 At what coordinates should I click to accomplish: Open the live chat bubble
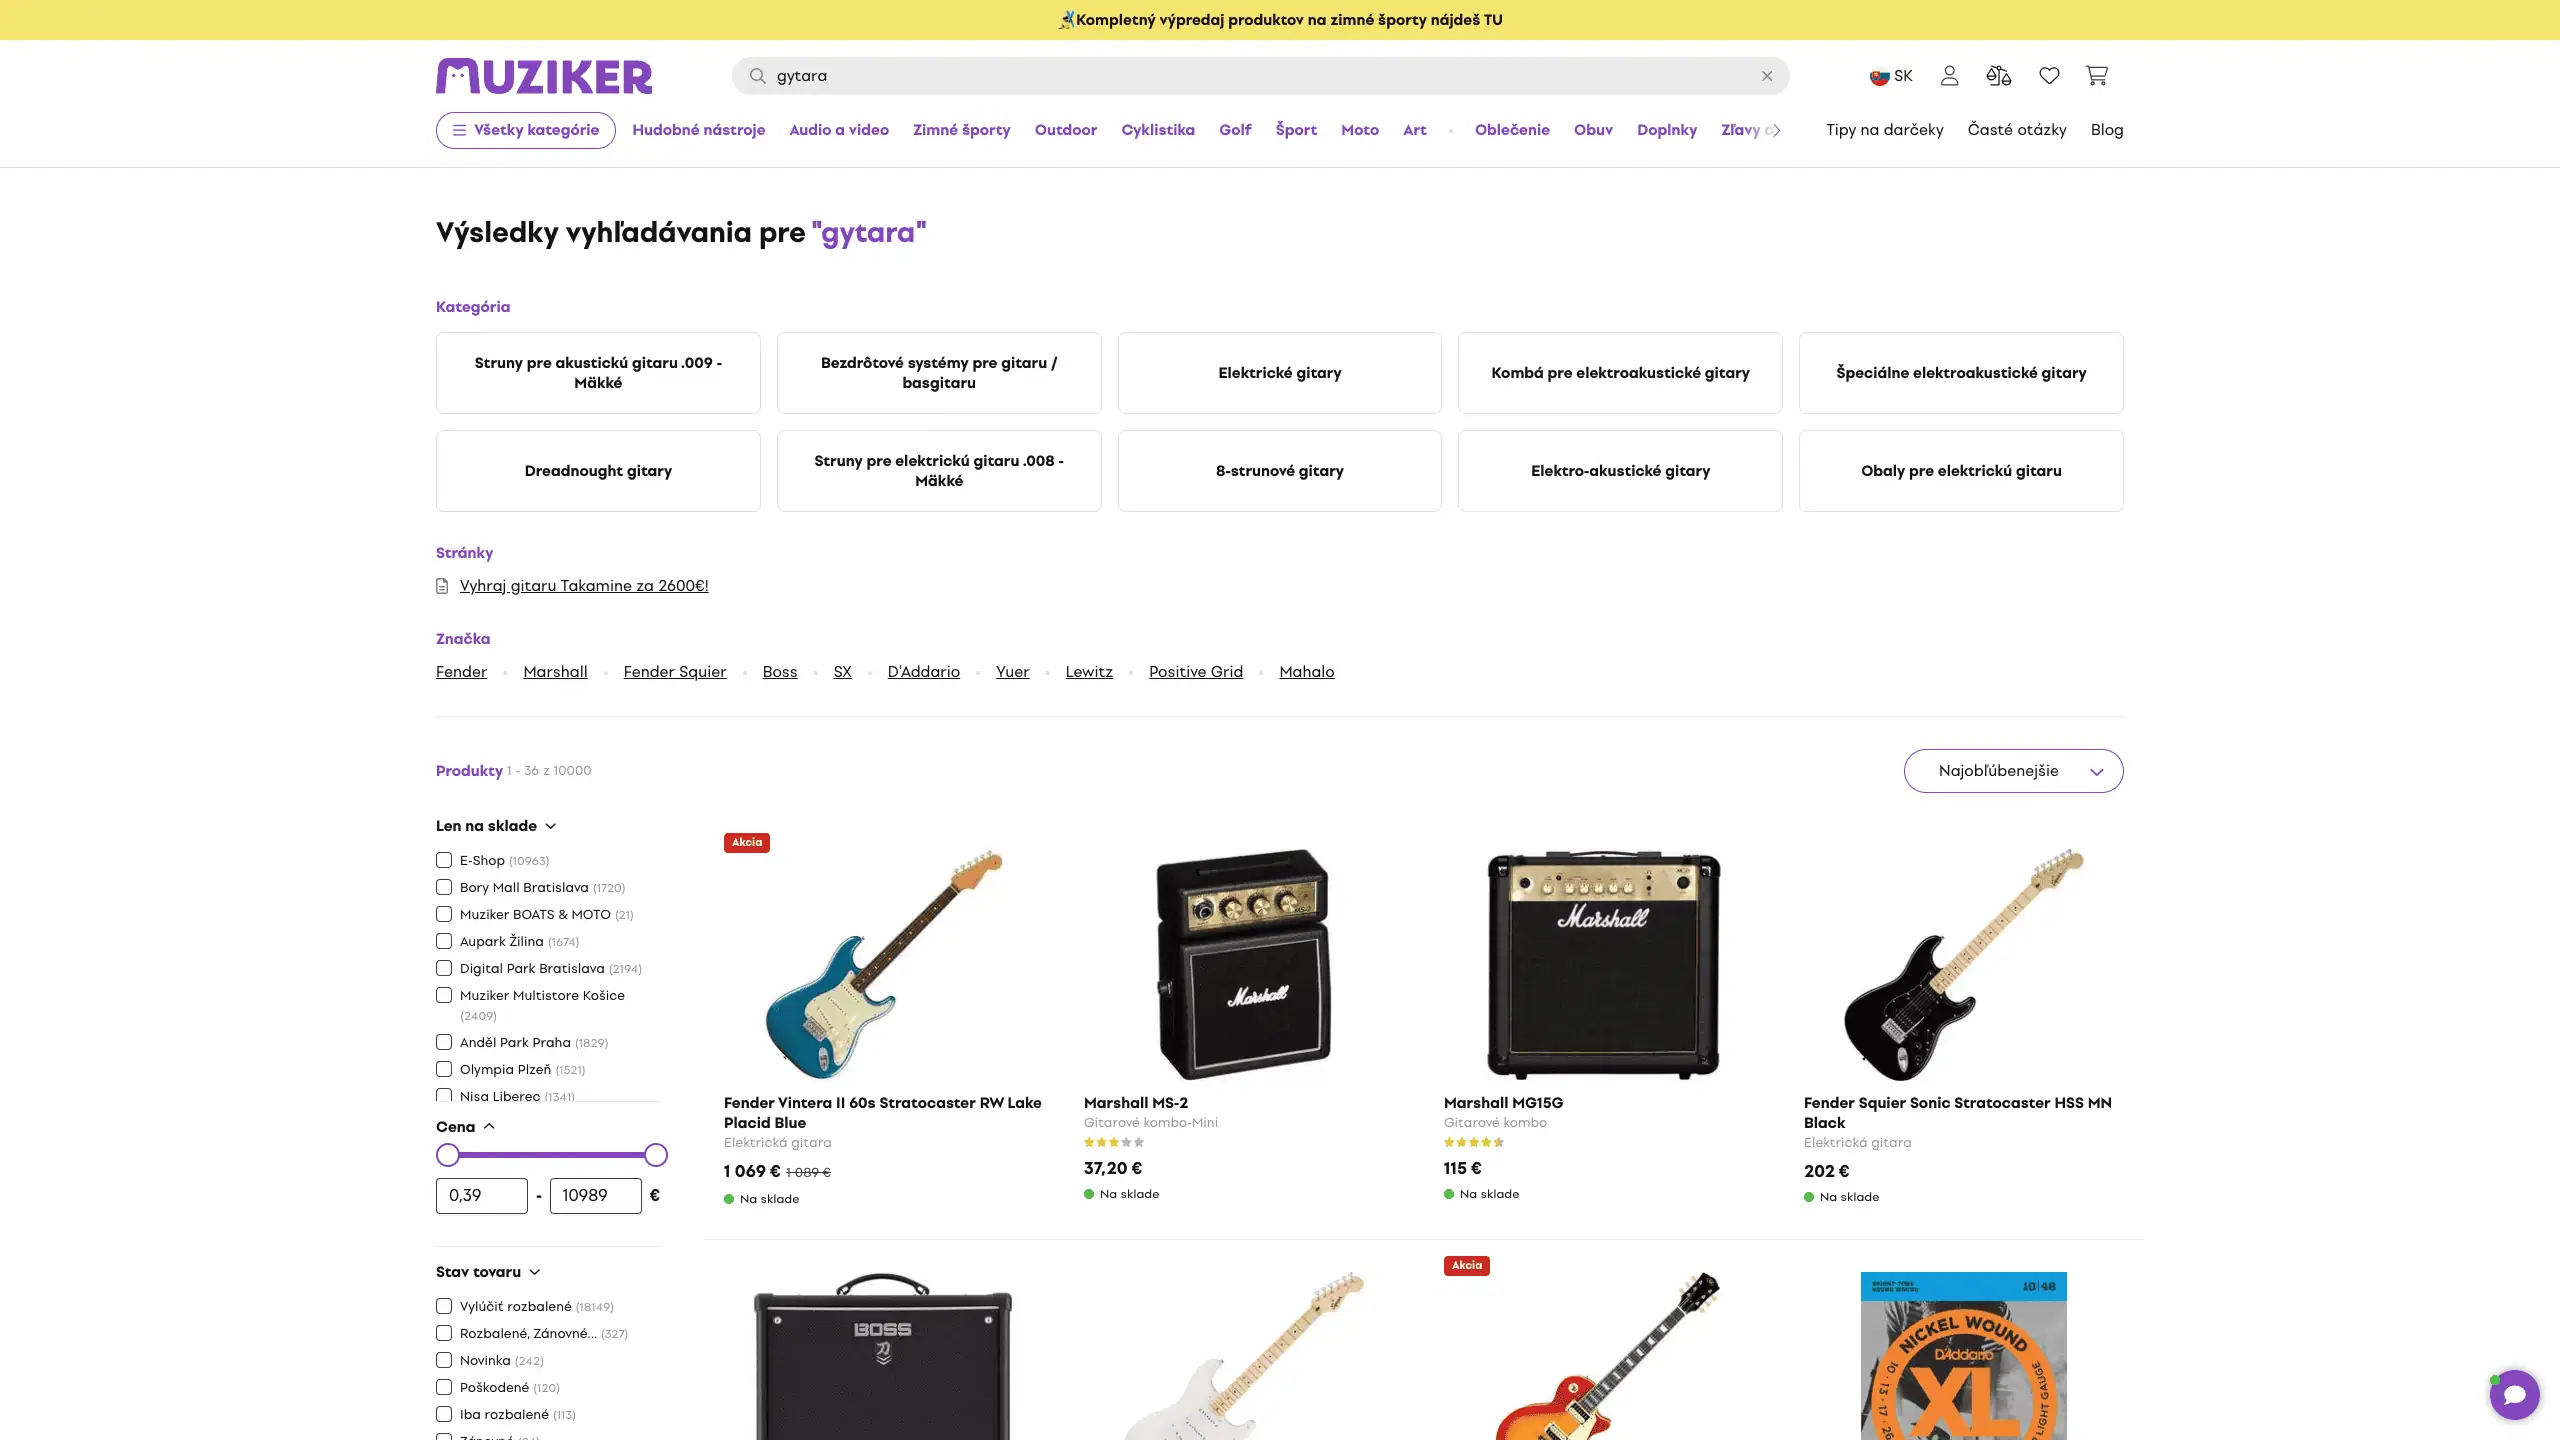tap(2514, 1394)
